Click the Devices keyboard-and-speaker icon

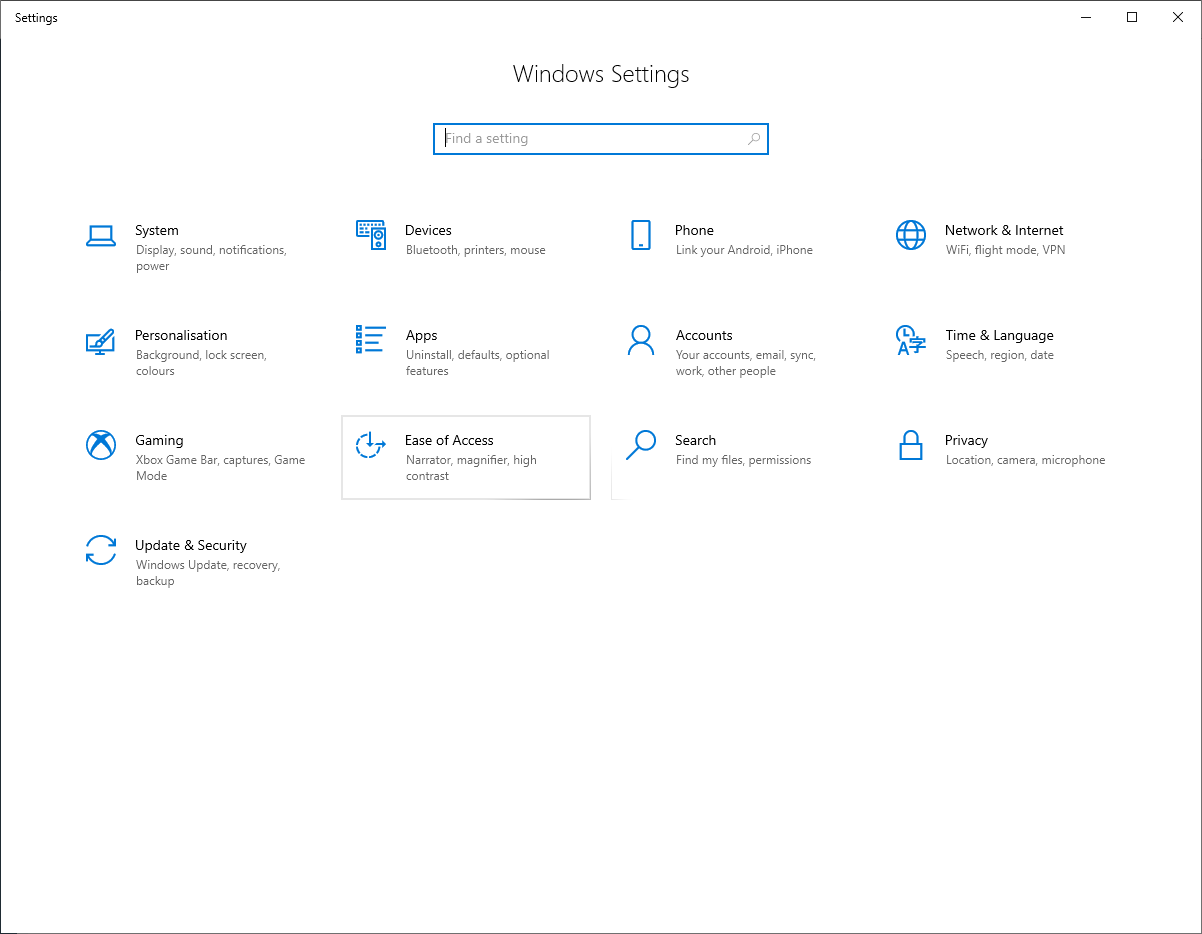click(371, 235)
